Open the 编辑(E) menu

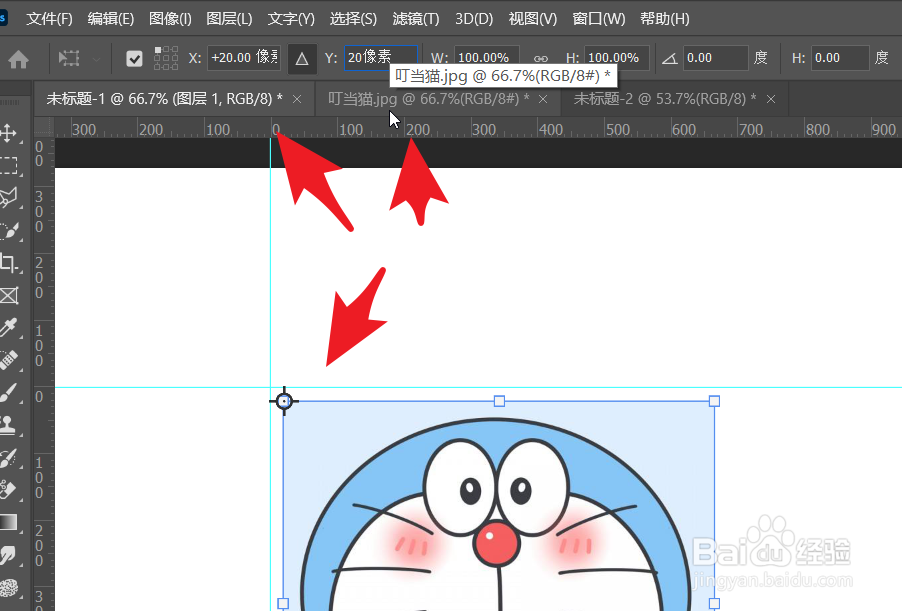[x=110, y=19]
